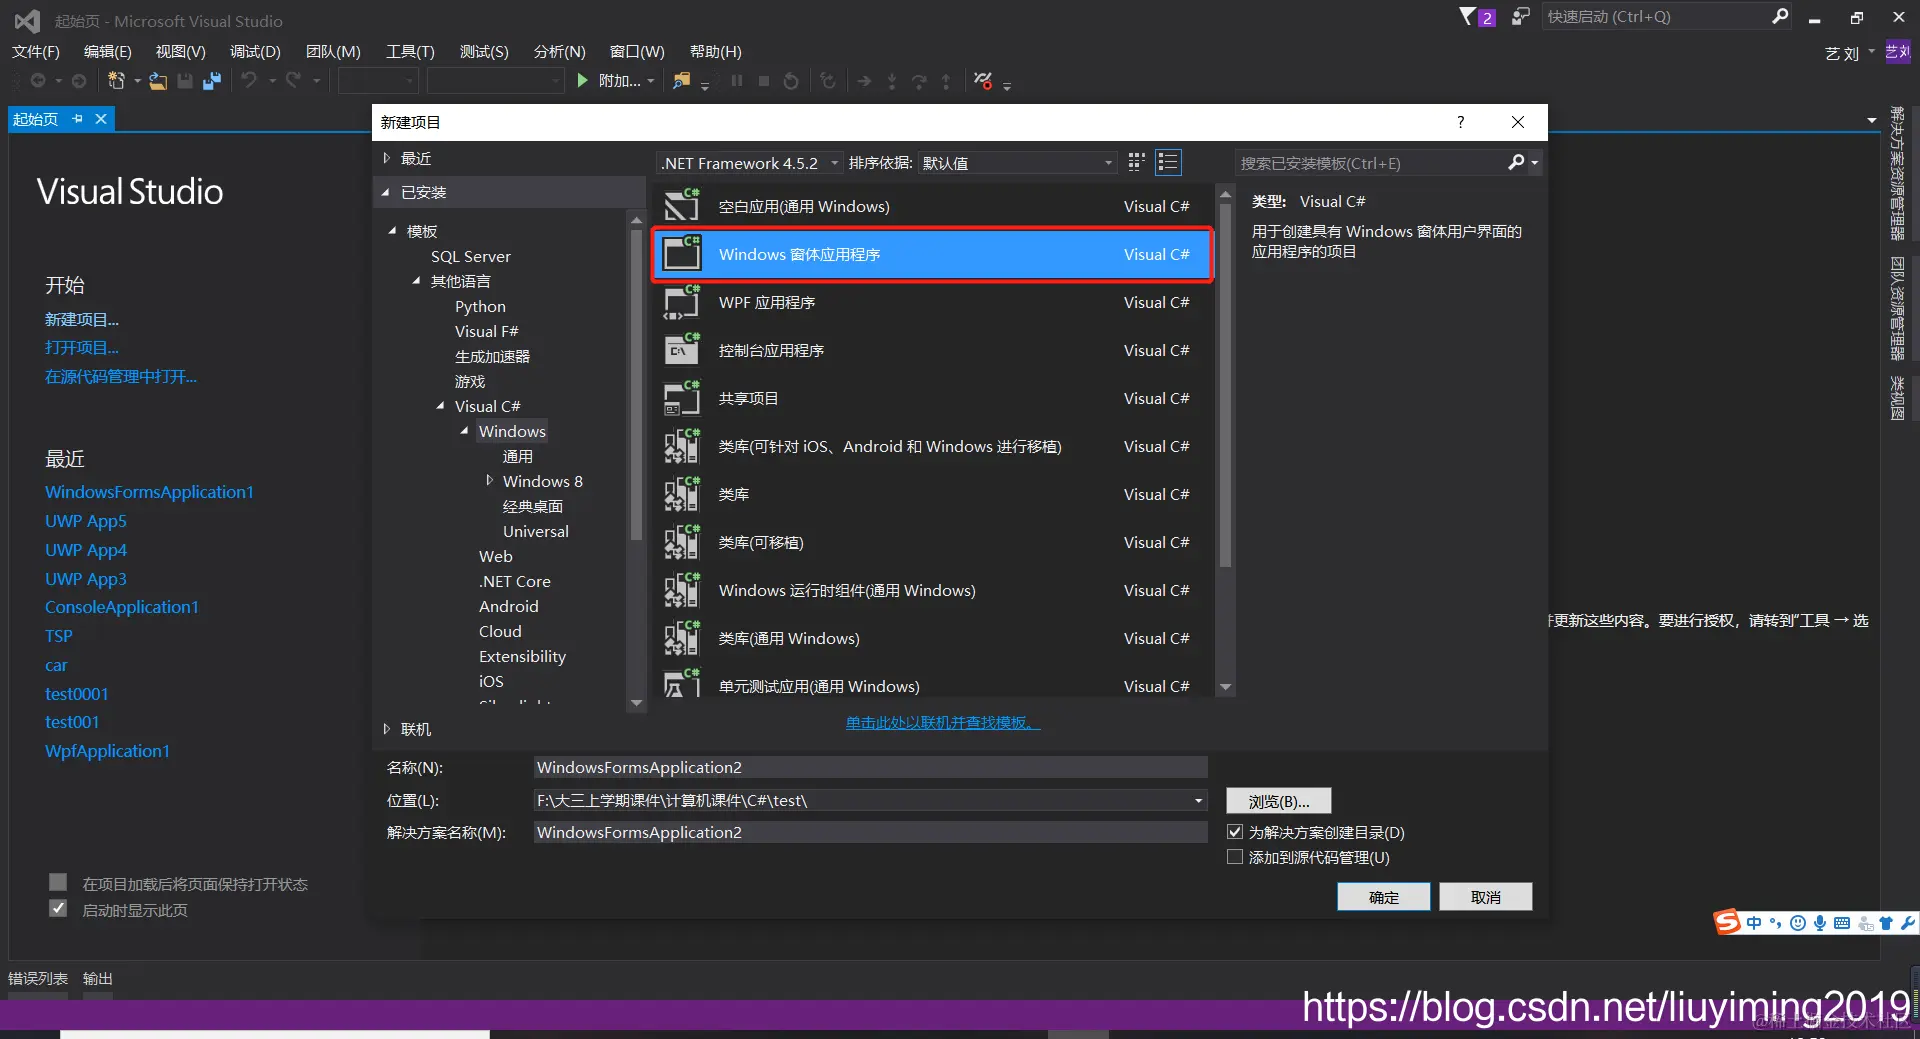
Task: Select the Windows 窗体应用程序 template
Action: [x=932, y=254]
